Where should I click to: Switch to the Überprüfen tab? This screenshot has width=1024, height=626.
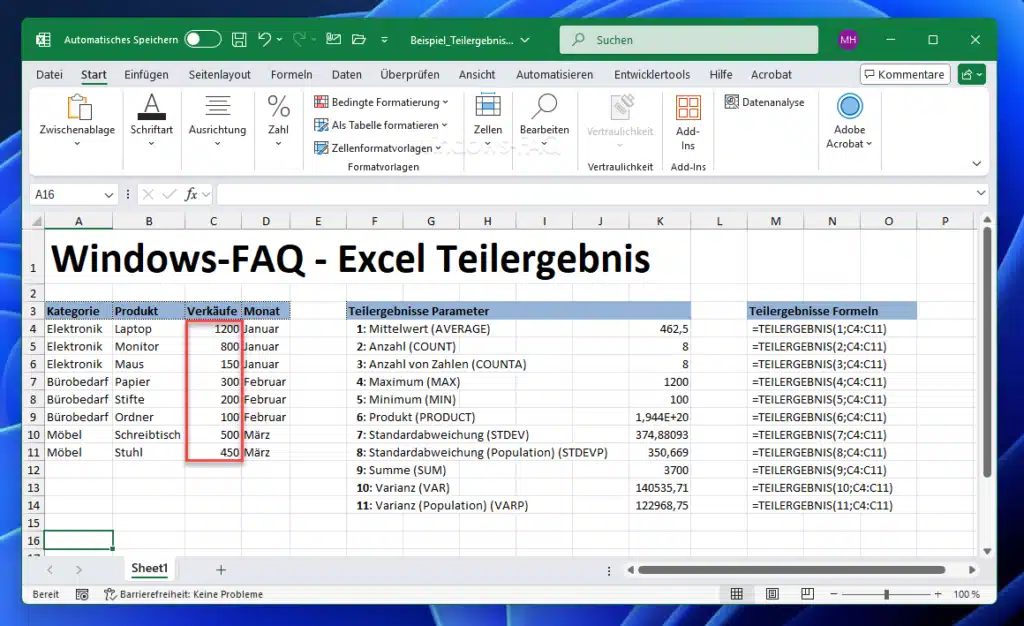(409, 74)
